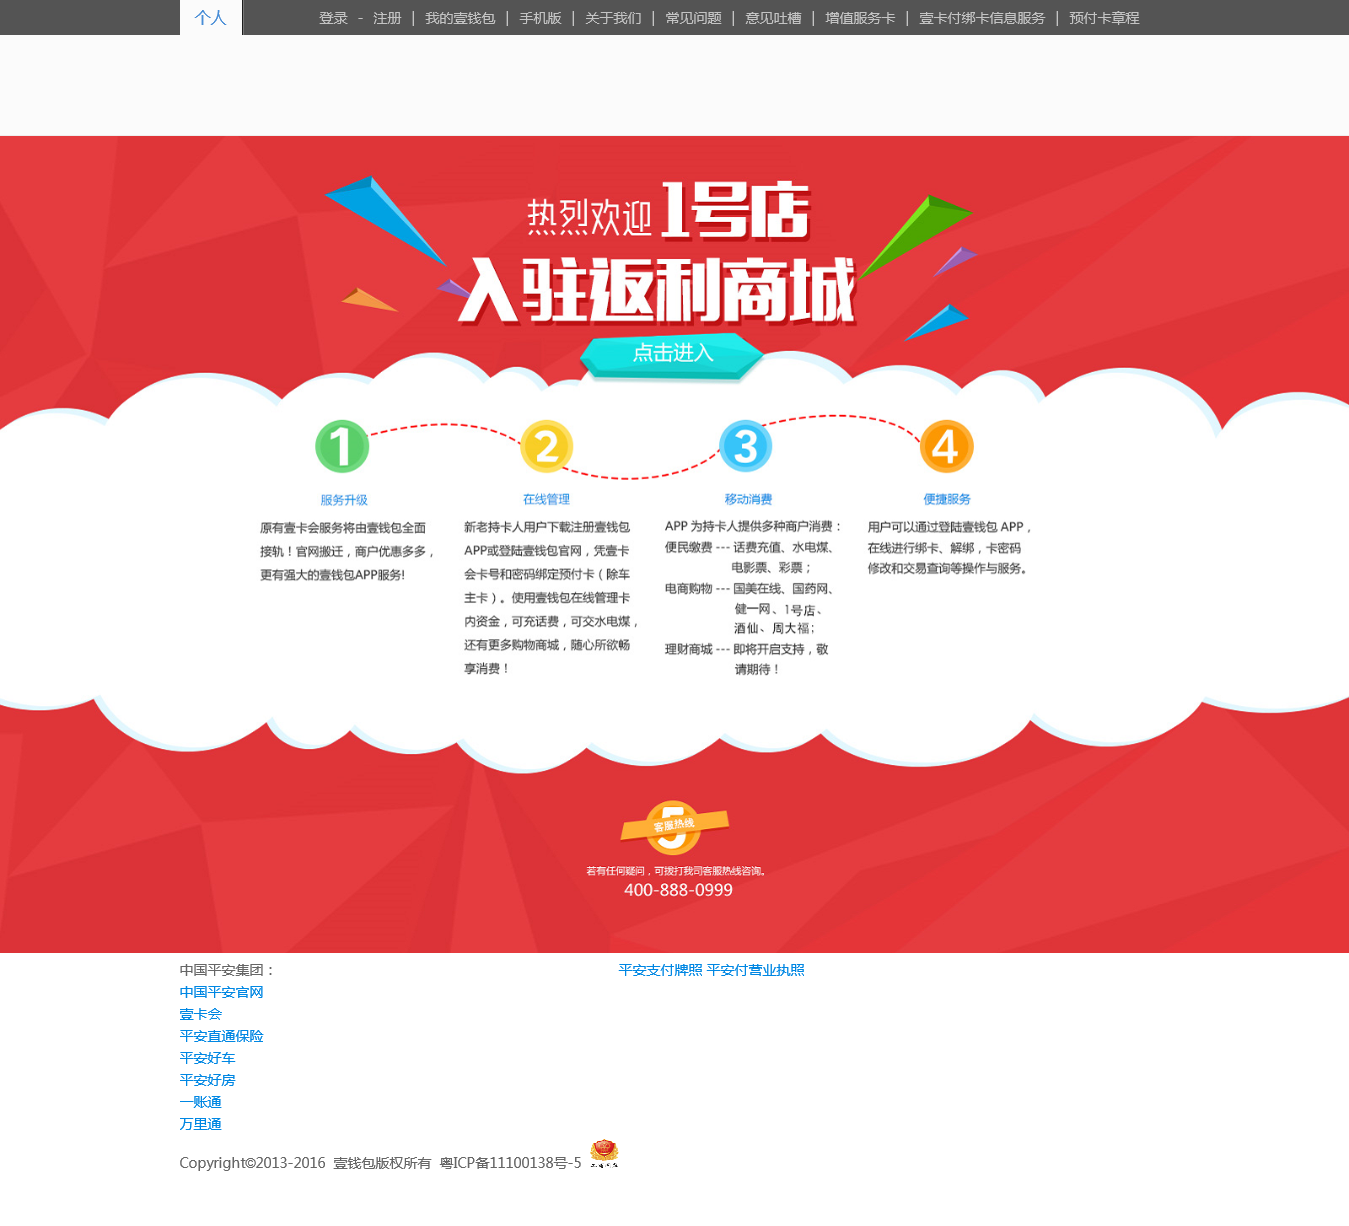Image resolution: width=1349 pixels, height=1226 pixels.
Task: Click the yellow step 2 circle icon
Action: click(547, 446)
